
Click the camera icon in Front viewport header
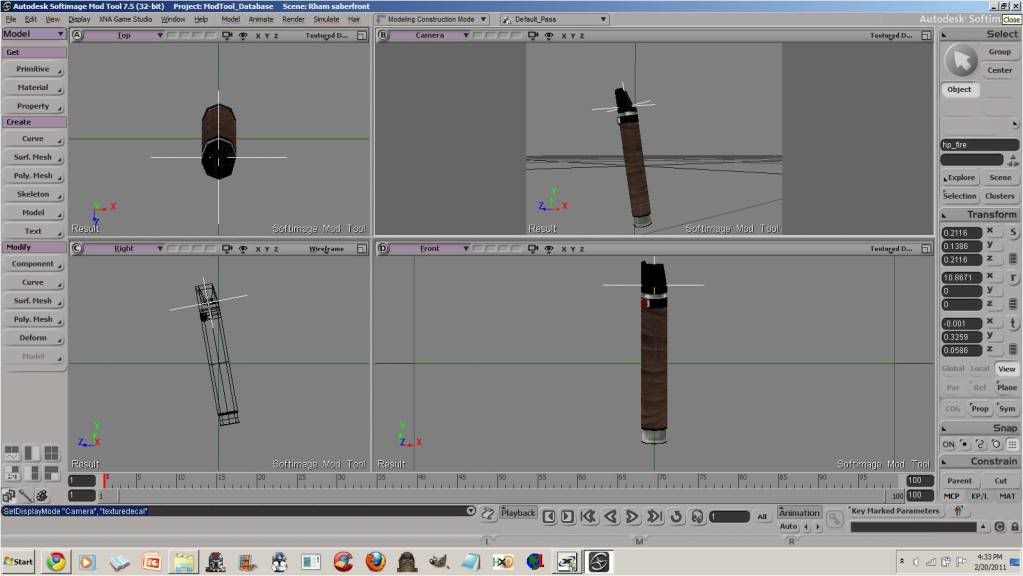click(x=533, y=249)
